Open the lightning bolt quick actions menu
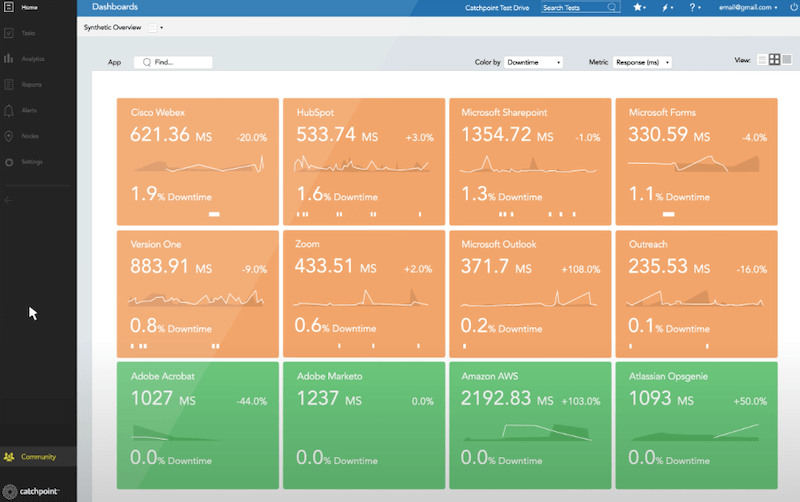Viewport: 800px width, 502px height. [667, 7]
